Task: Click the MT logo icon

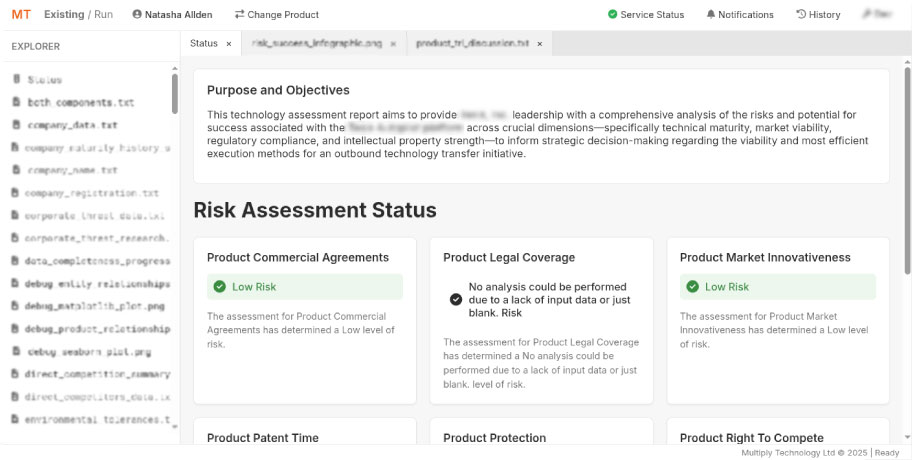Action: click(x=21, y=14)
